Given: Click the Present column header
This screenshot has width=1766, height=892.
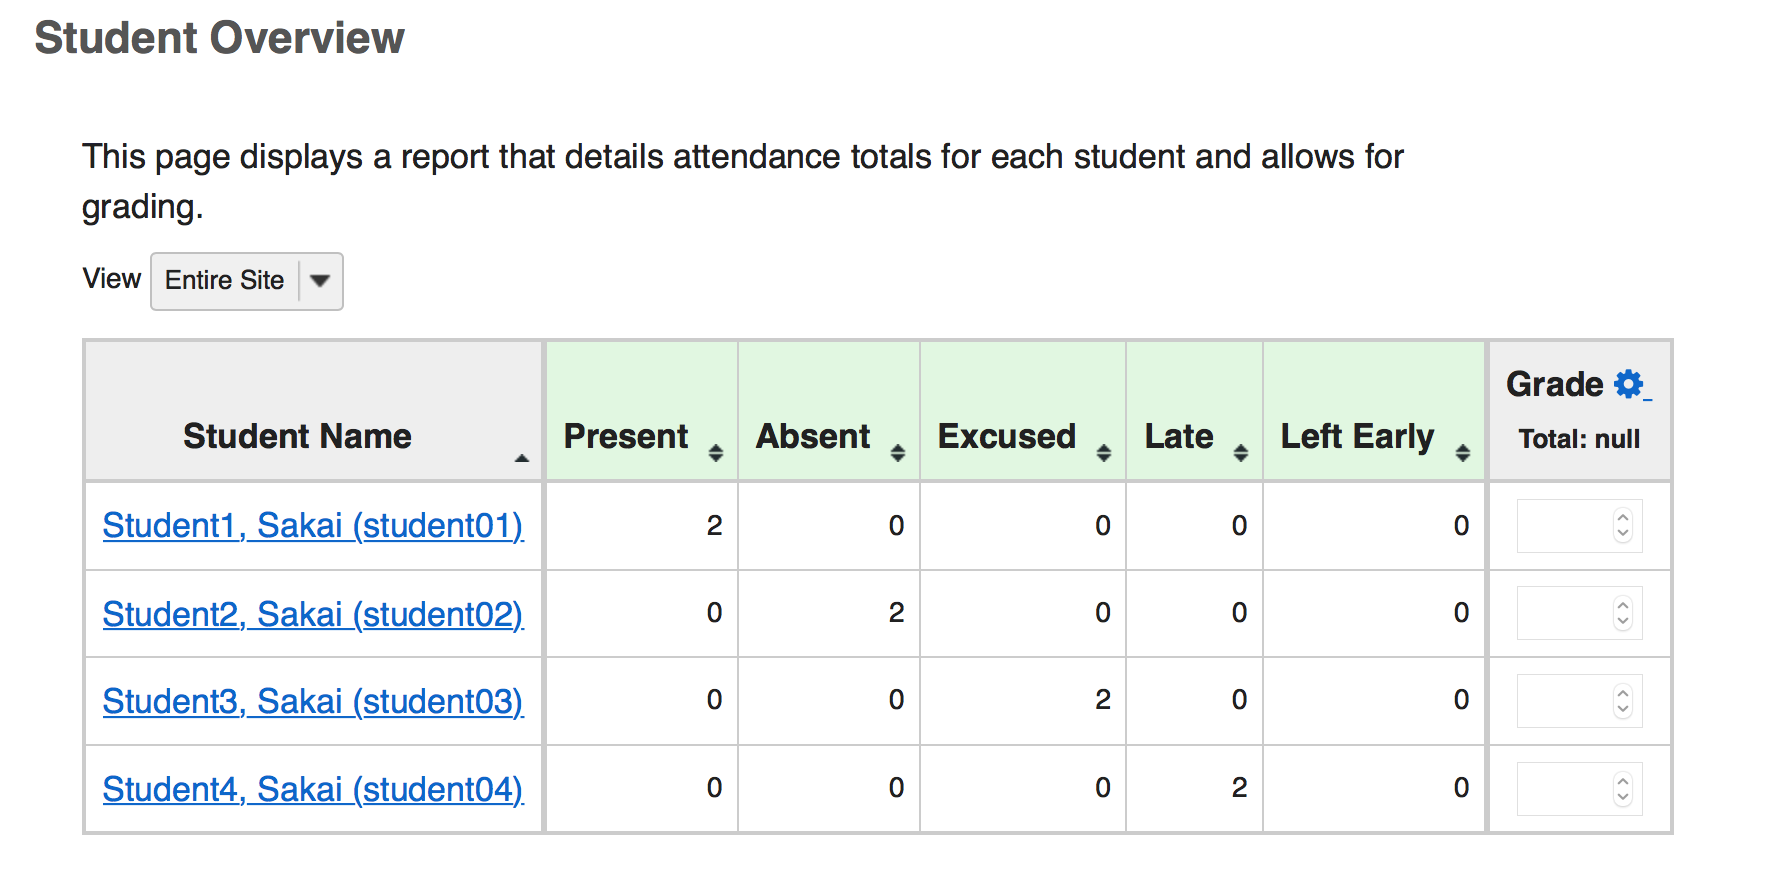Looking at the screenshot, I should pos(626,436).
